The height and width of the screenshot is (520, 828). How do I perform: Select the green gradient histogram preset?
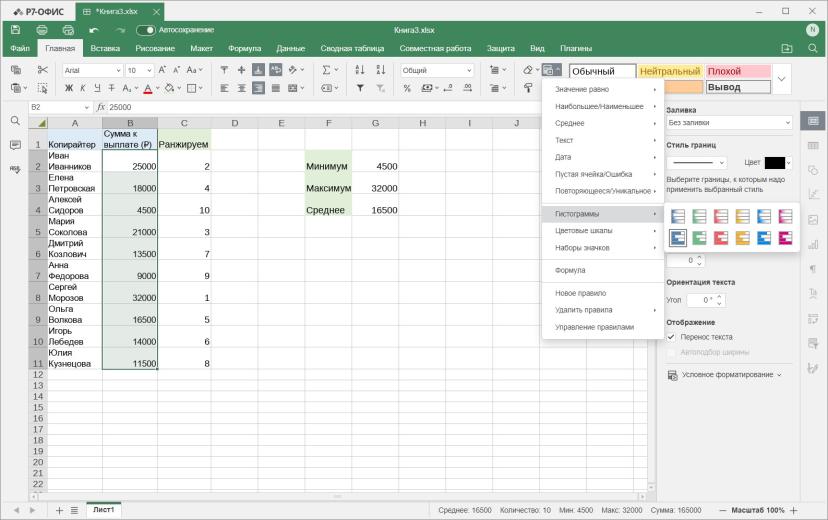coord(699,216)
